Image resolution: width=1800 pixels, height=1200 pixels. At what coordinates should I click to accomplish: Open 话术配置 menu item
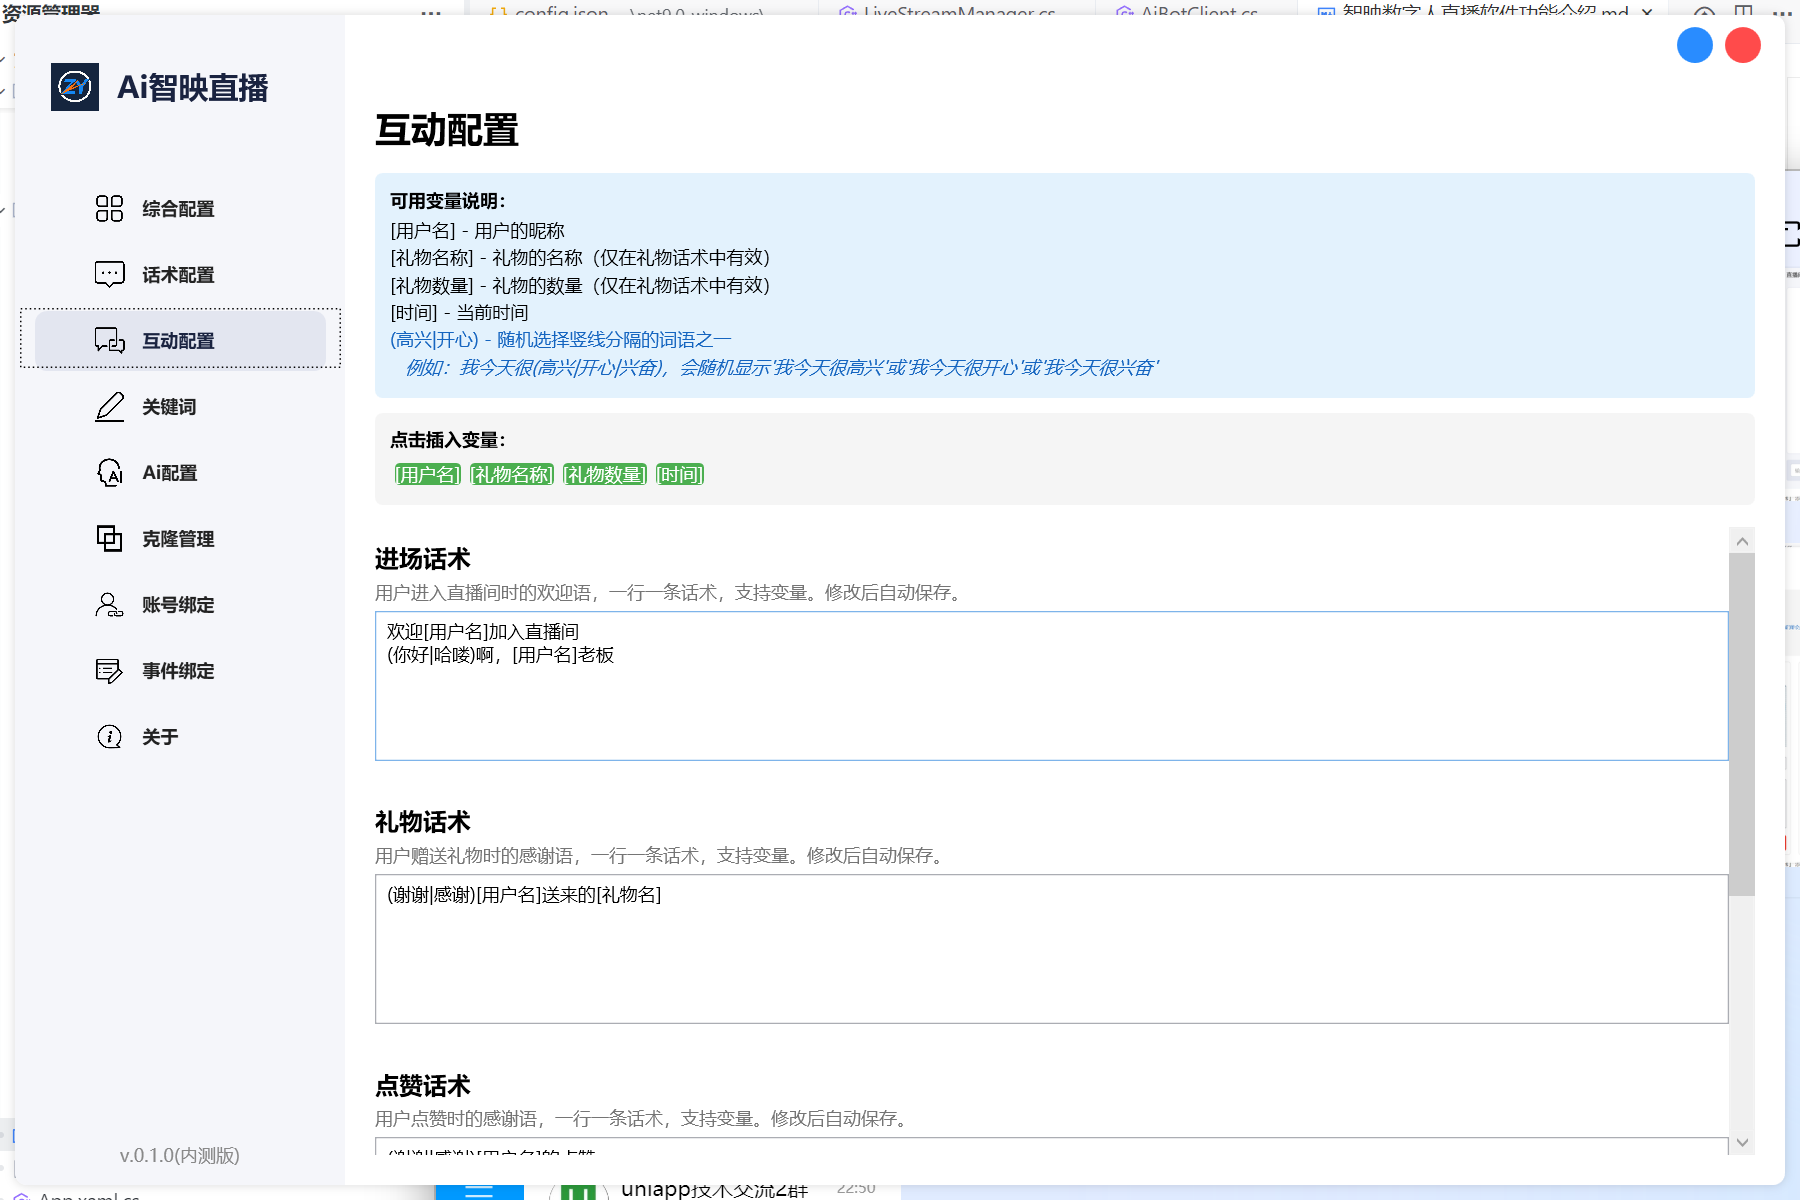coord(180,274)
